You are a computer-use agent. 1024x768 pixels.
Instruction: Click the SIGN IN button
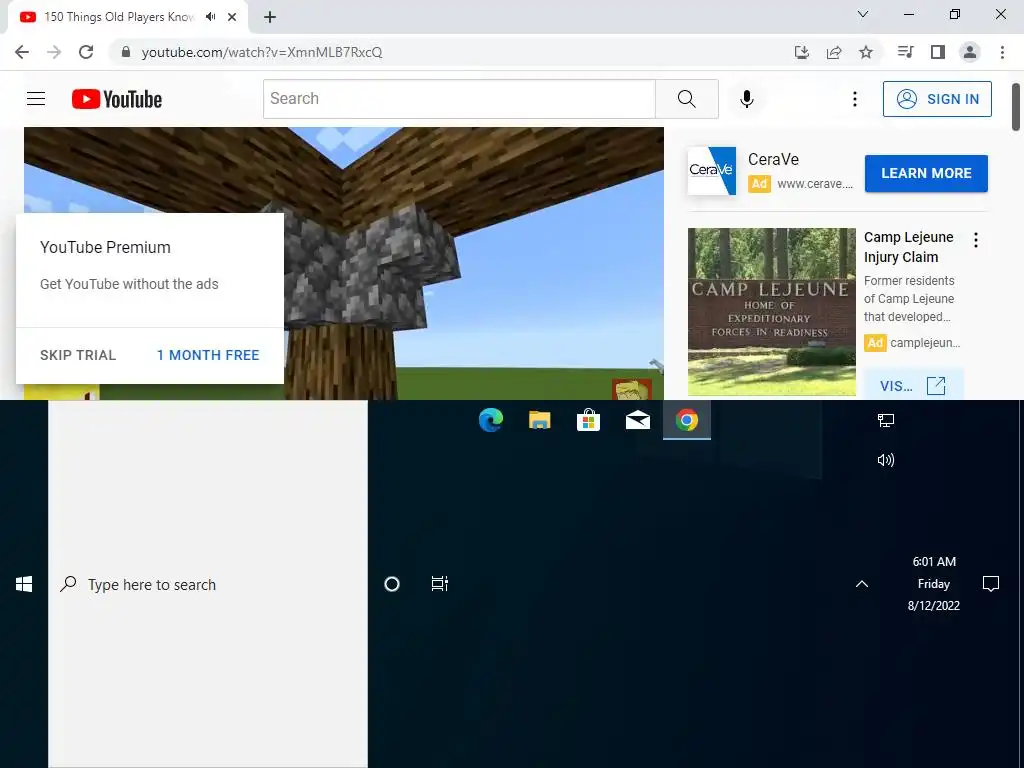[x=937, y=99]
